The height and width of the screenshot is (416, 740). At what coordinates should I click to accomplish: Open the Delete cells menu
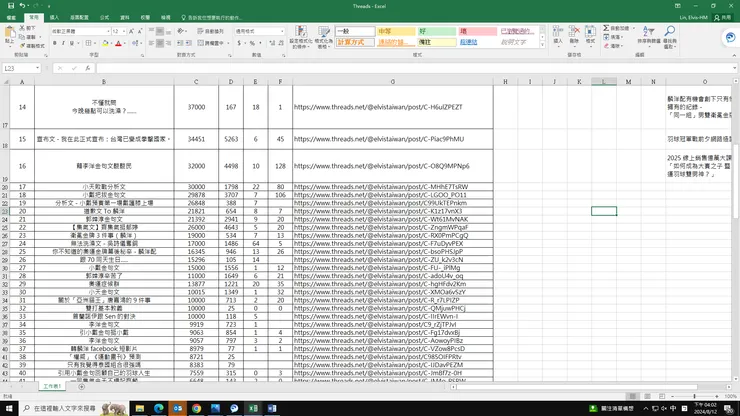click(574, 35)
